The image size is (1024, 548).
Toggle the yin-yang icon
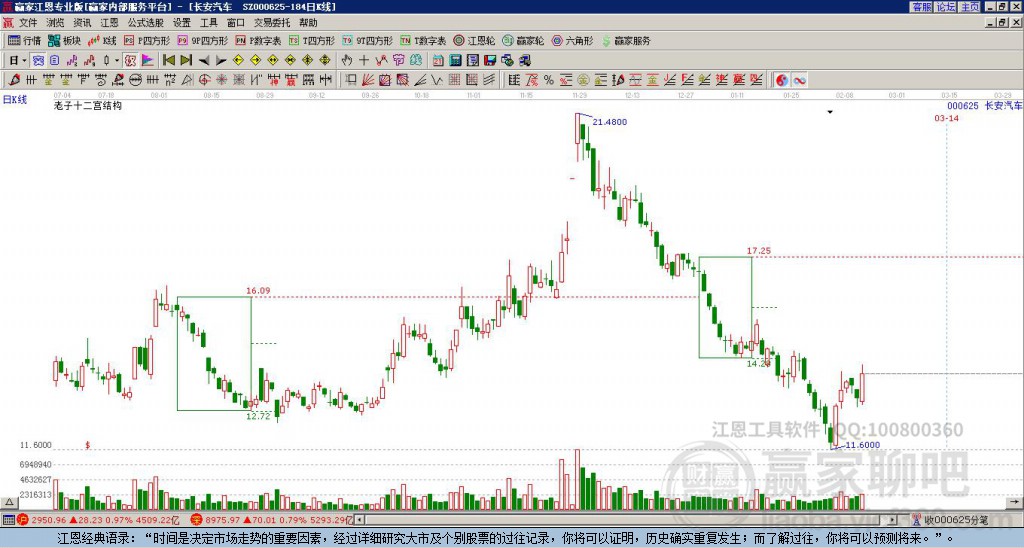click(782, 80)
